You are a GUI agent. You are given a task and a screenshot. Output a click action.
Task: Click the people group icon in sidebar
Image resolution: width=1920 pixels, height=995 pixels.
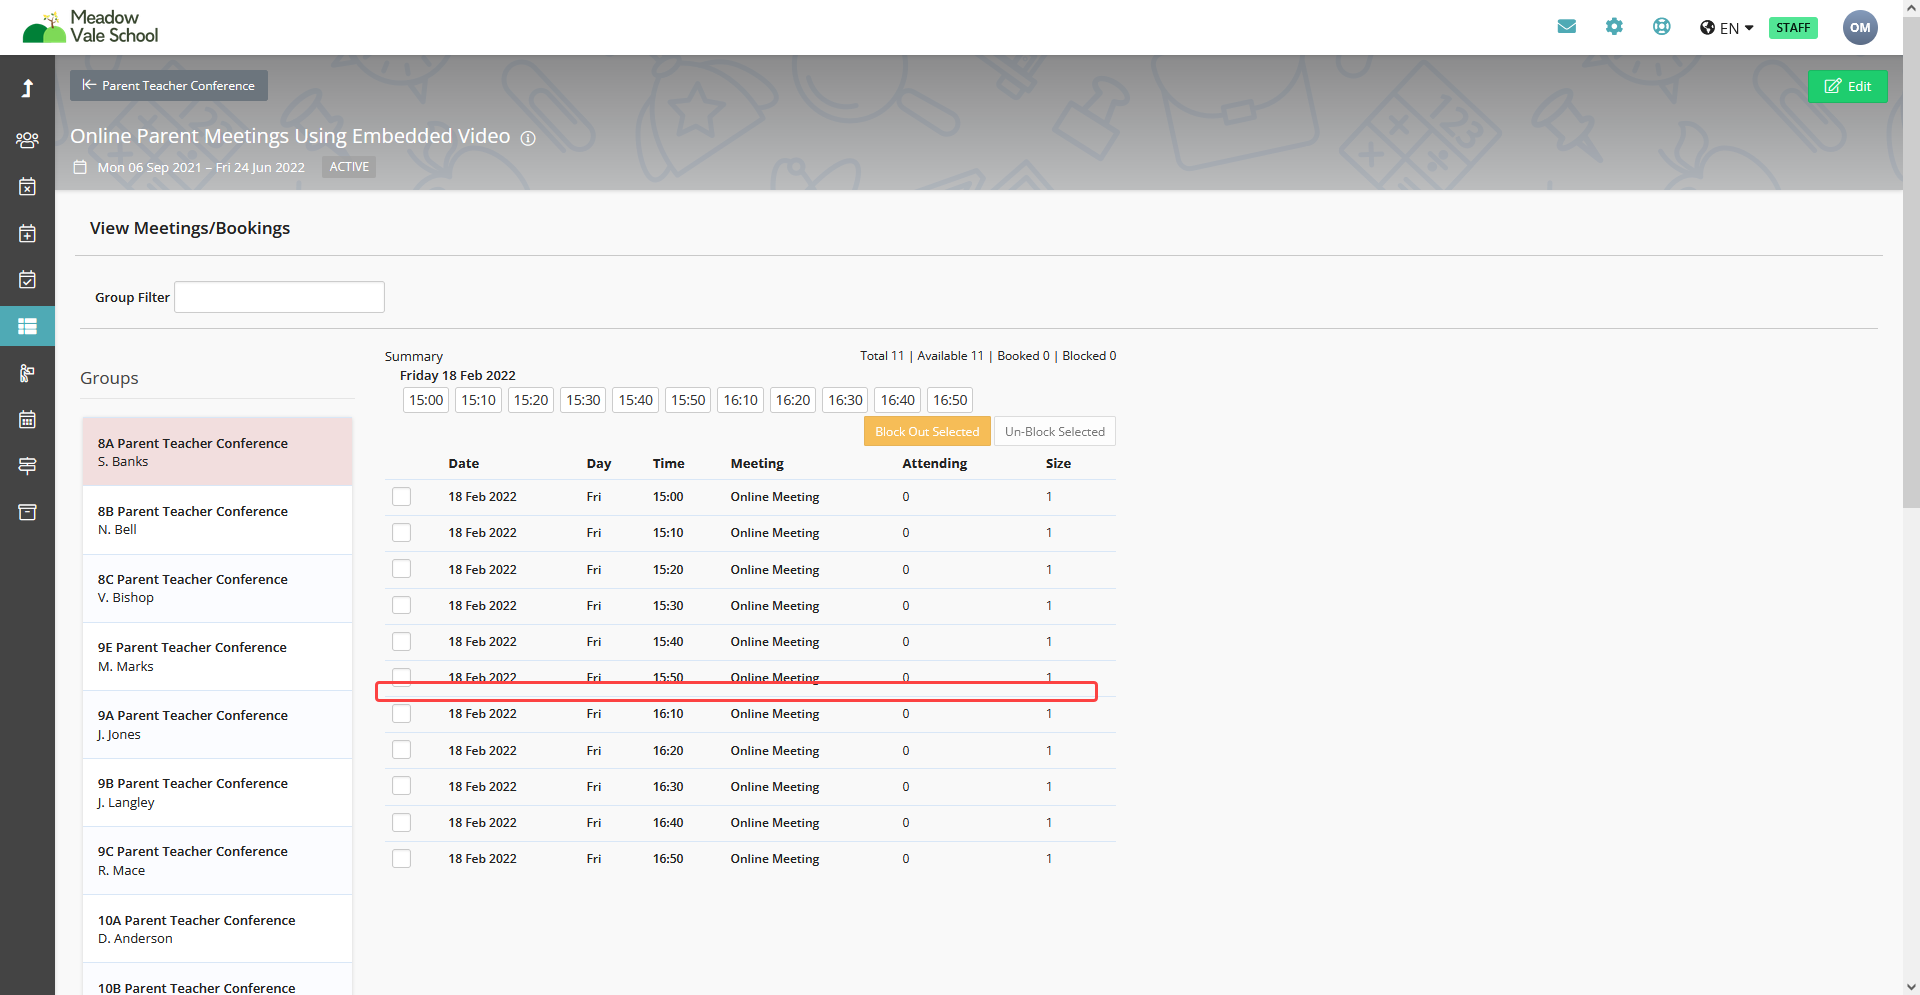27,140
